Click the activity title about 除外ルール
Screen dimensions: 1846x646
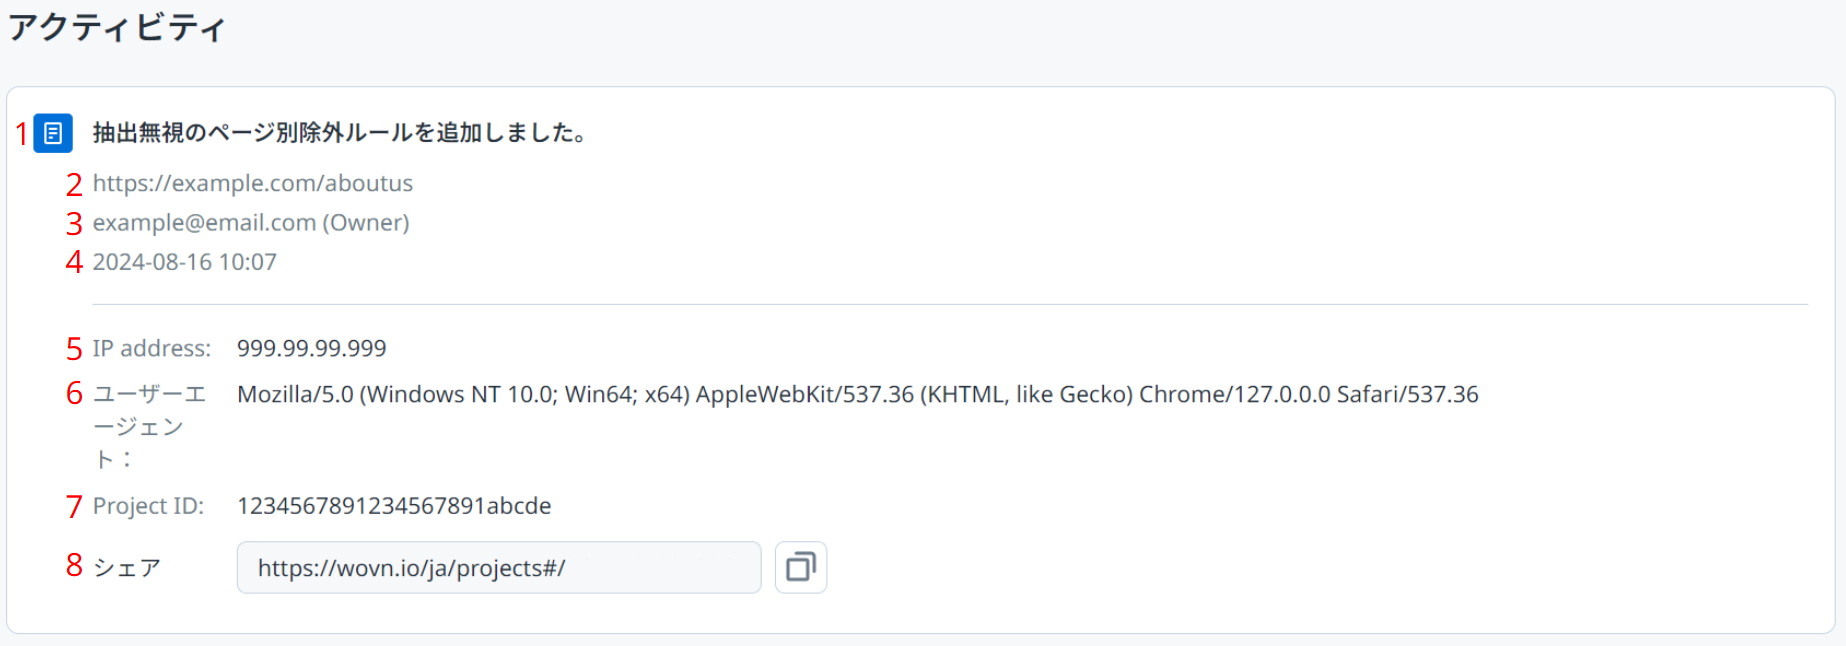[x=339, y=133]
